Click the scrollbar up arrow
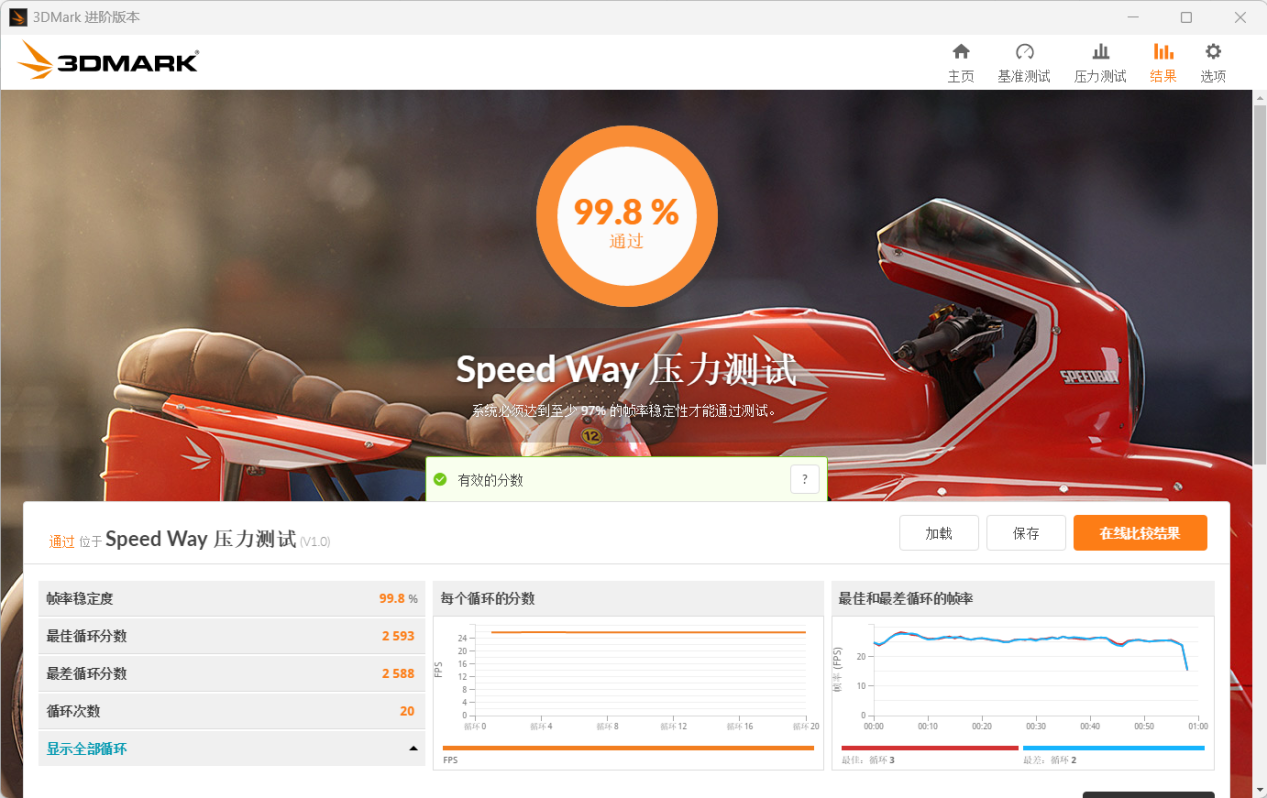The height and width of the screenshot is (798, 1267). coord(1259,96)
